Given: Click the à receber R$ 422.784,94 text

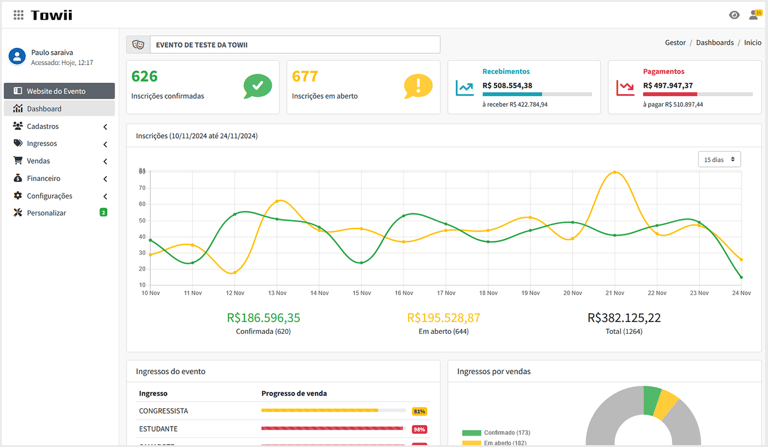Looking at the screenshot, I should 515,104.
